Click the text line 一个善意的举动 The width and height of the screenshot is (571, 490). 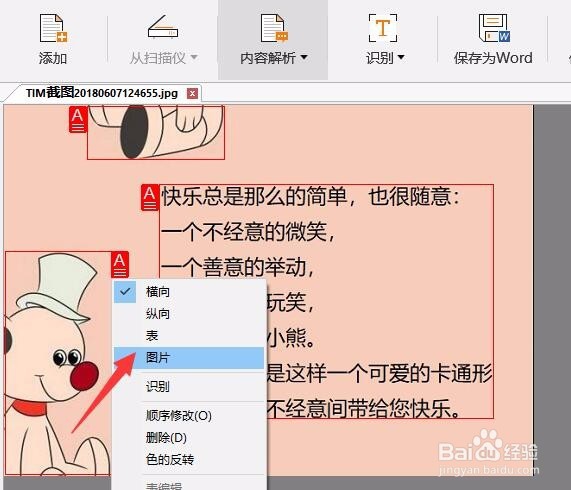237,267
